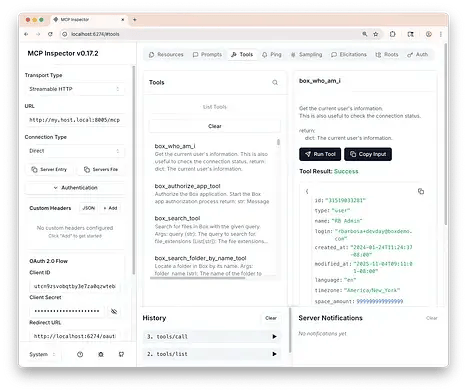This screenshot has width=467, height=392.
Task: Click the Client Secret input field
Action: [67, 311]
